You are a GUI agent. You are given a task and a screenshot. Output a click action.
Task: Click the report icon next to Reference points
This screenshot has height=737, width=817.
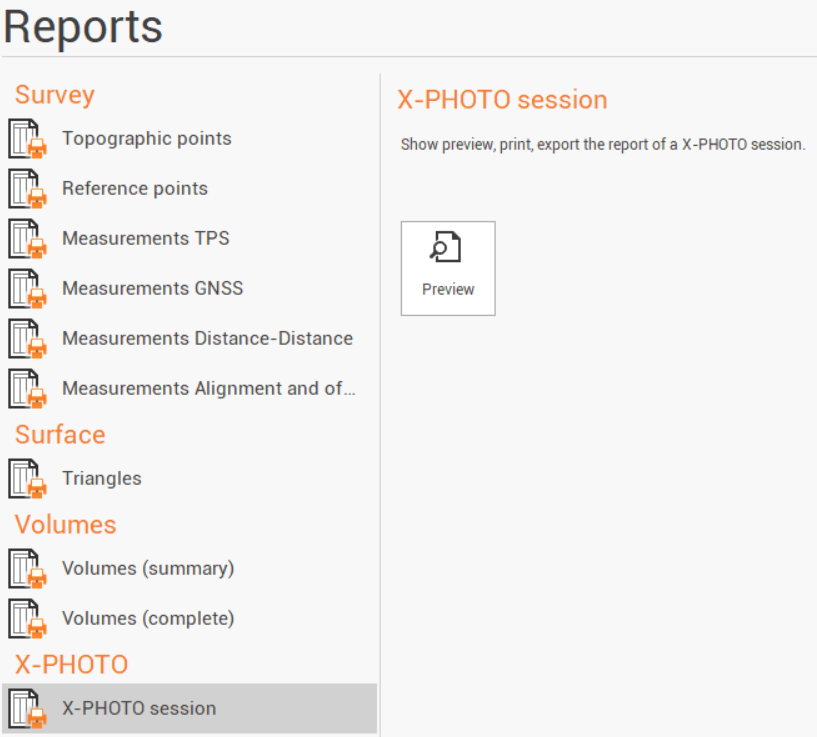coord(27,189)
